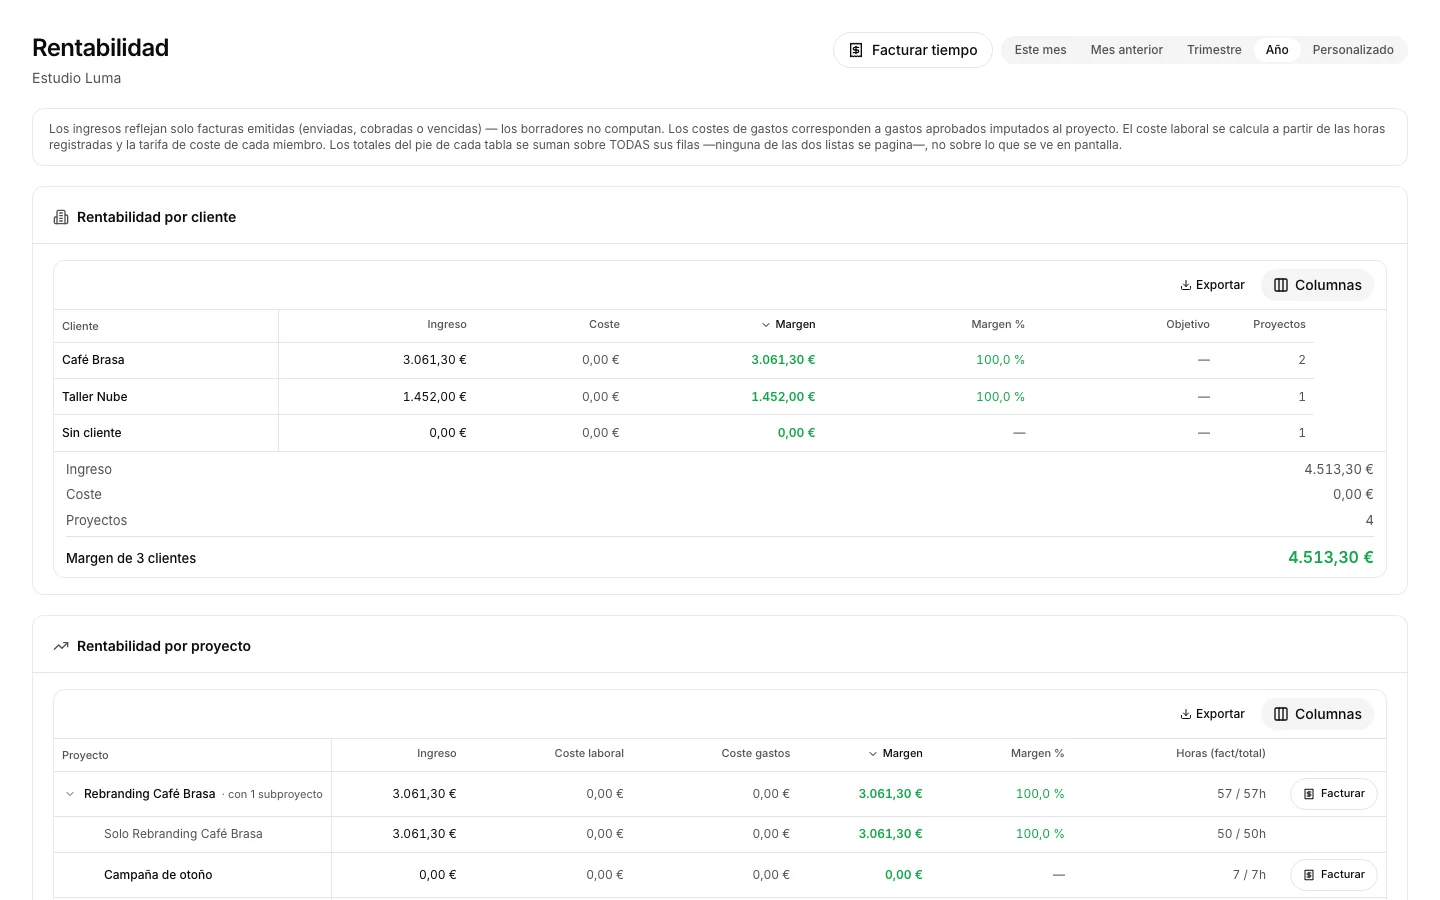The width and height of the screenshot is (1440, 900).
Task: Click the Horas (fact/total) column header
Action: click(1221, 754)
